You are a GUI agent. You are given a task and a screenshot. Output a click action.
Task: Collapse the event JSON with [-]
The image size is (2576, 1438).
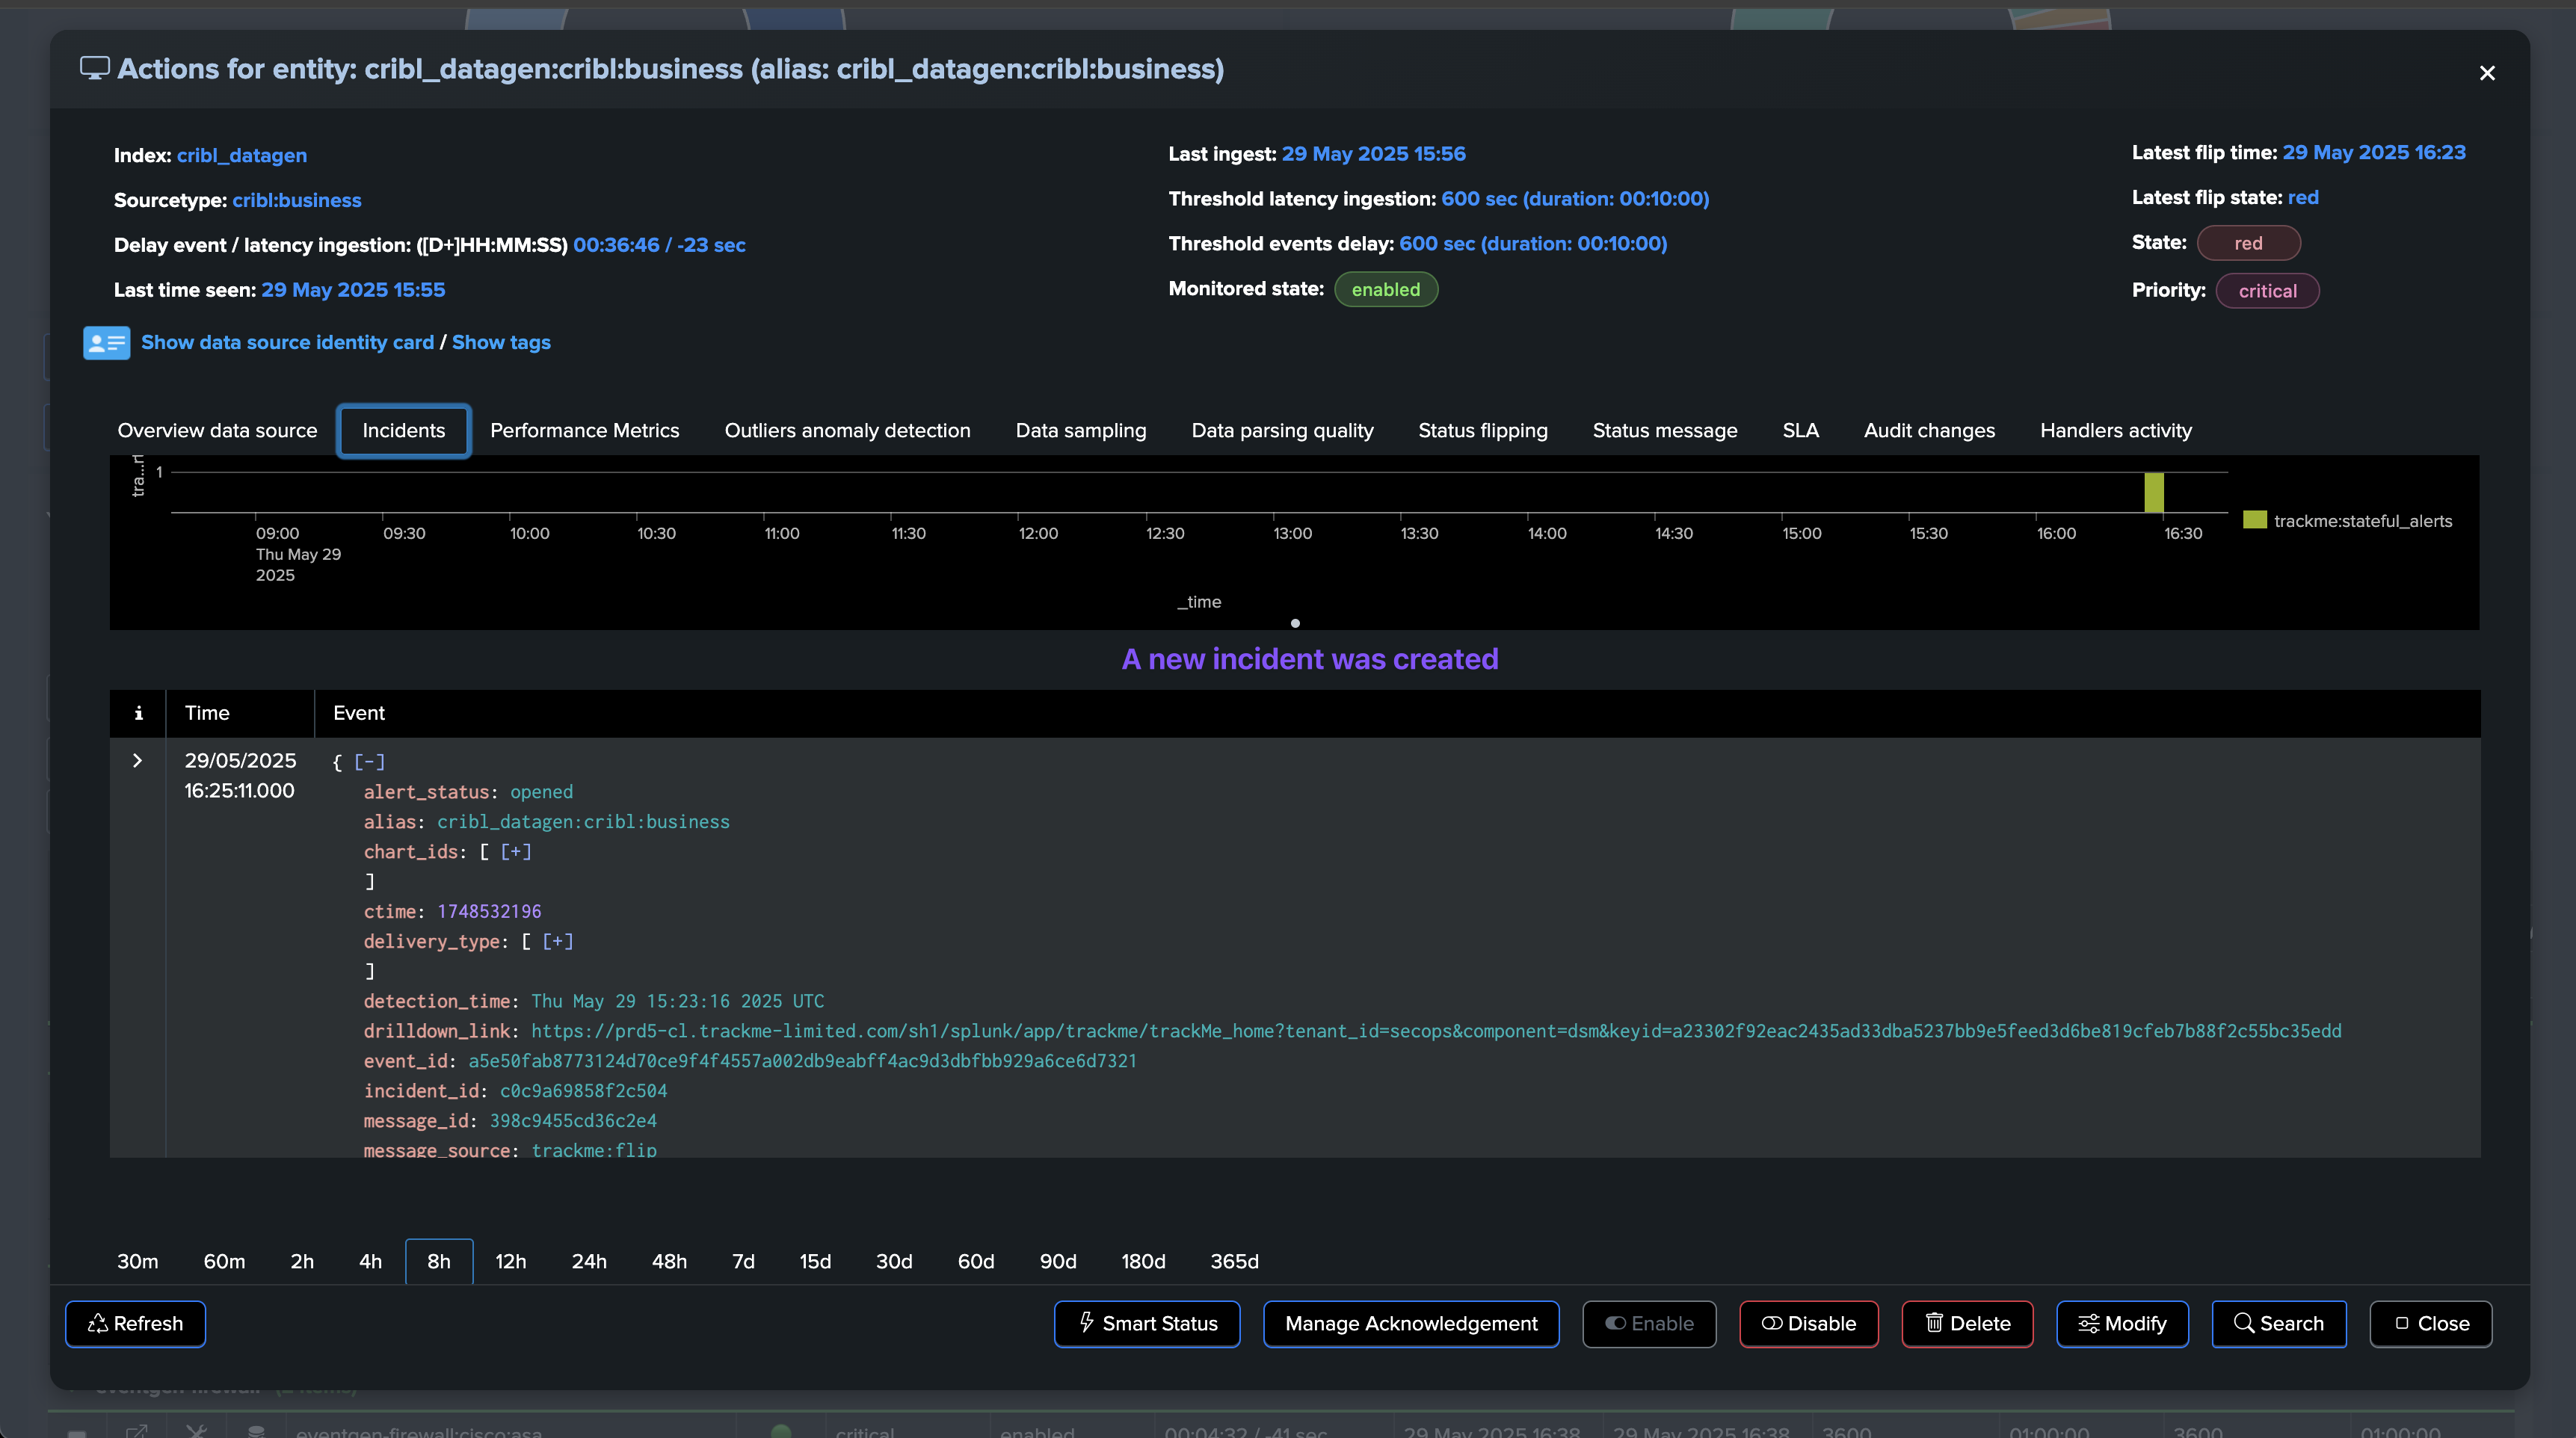pos(369,762)
